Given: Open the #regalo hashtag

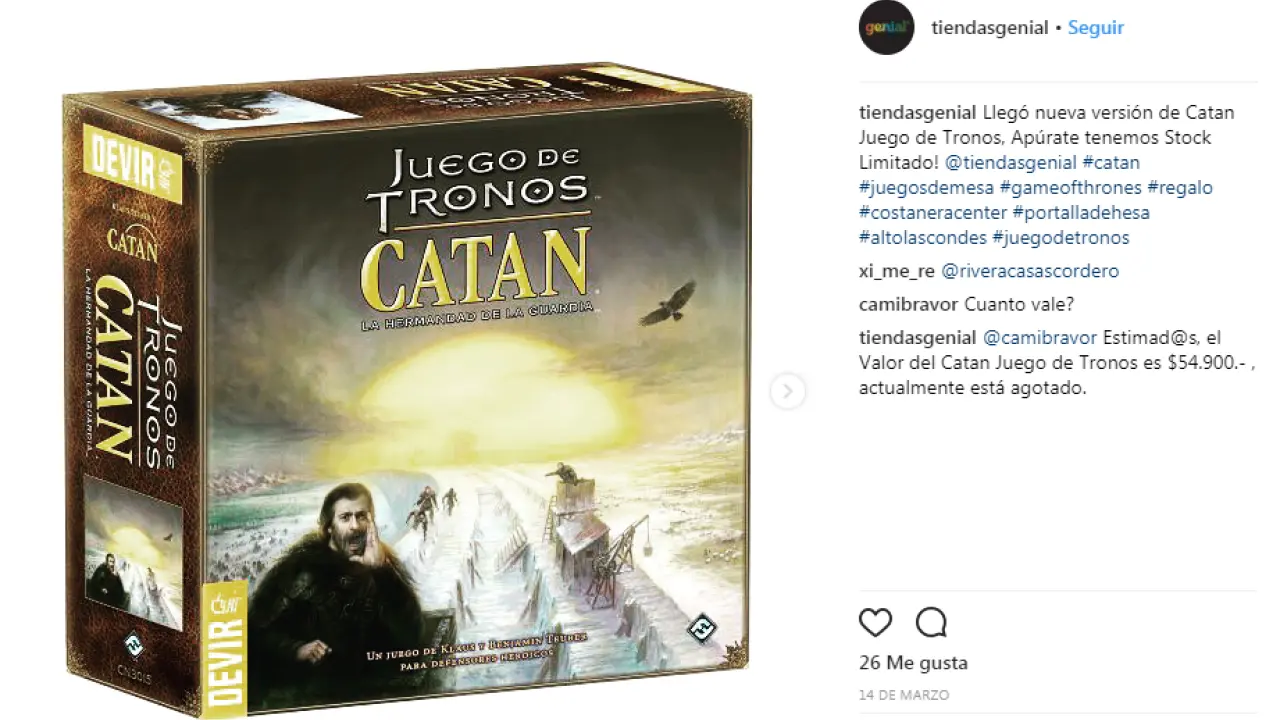Looking at the screenshot, I should pos(1180,187).
